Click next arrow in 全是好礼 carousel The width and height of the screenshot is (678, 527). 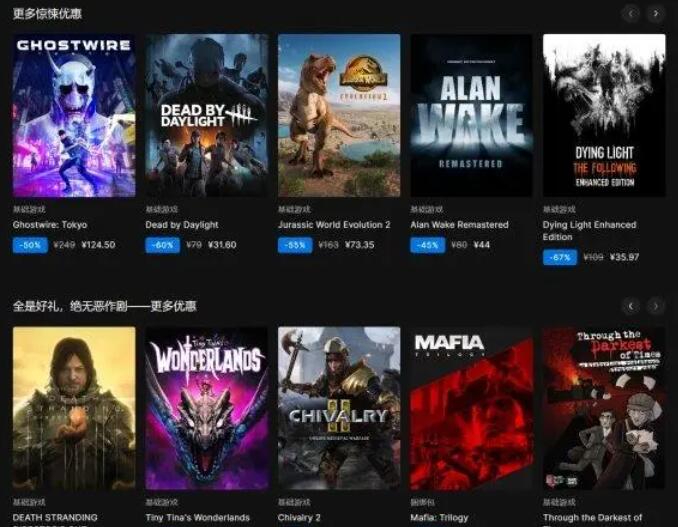pyautogui.click(x=656, y=306)
